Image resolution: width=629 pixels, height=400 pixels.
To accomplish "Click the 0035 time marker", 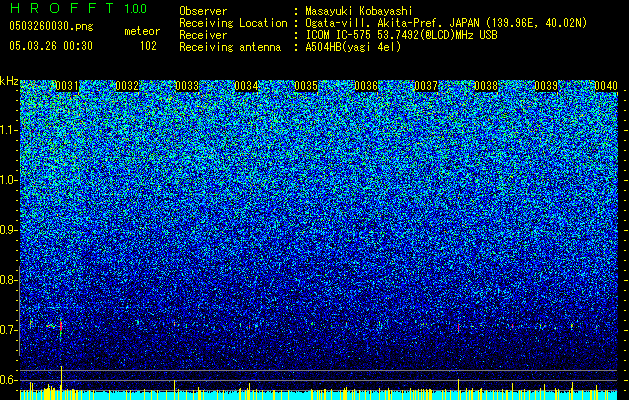I will (x=306, y=86).
